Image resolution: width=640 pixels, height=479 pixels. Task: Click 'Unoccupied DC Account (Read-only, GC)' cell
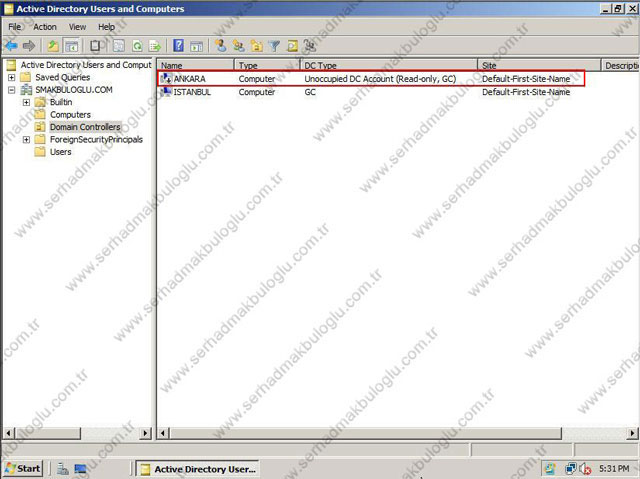[380, 79]
